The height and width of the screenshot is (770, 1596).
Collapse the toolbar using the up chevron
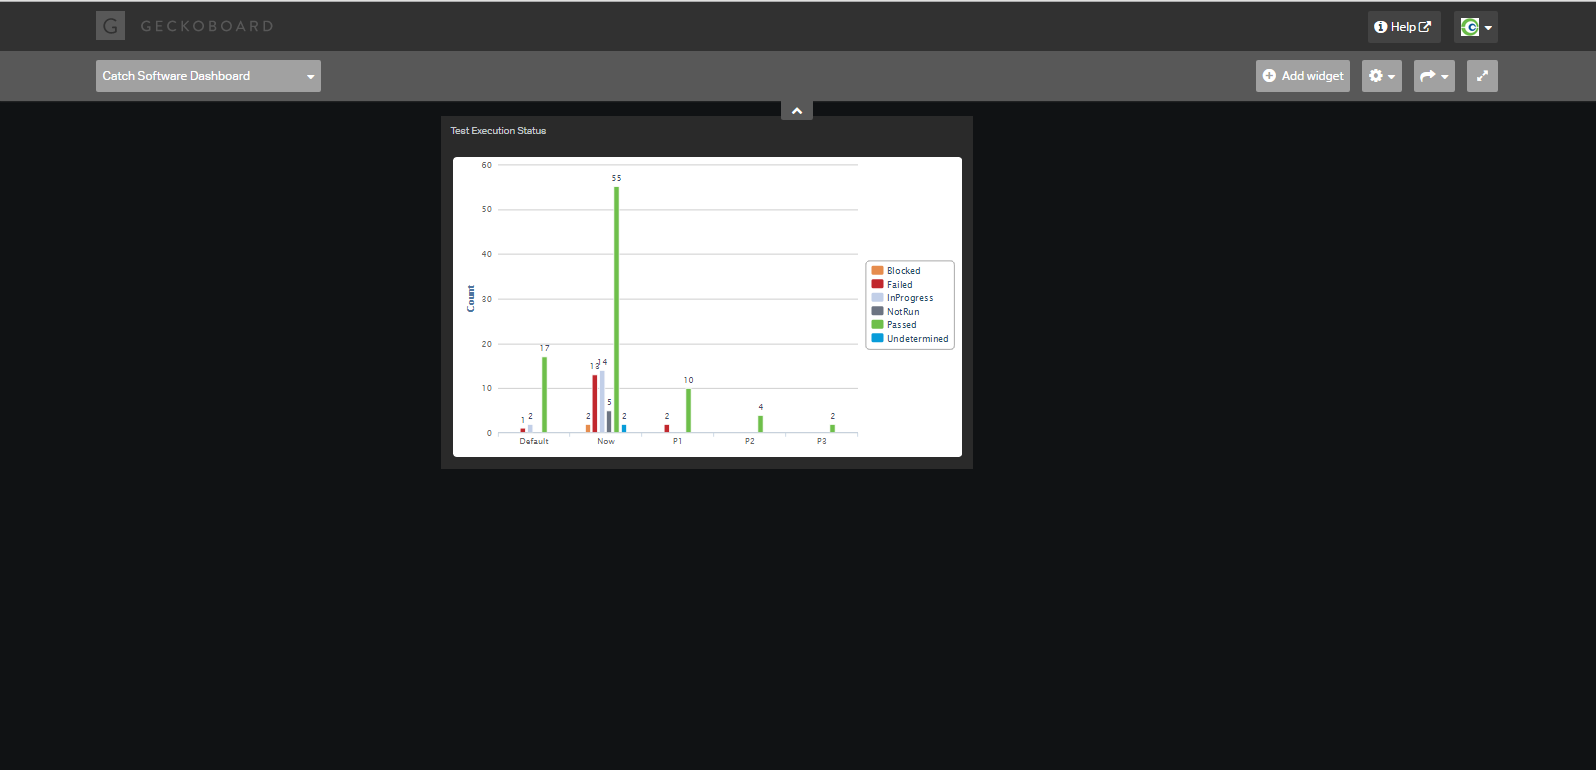pos(797,110)
